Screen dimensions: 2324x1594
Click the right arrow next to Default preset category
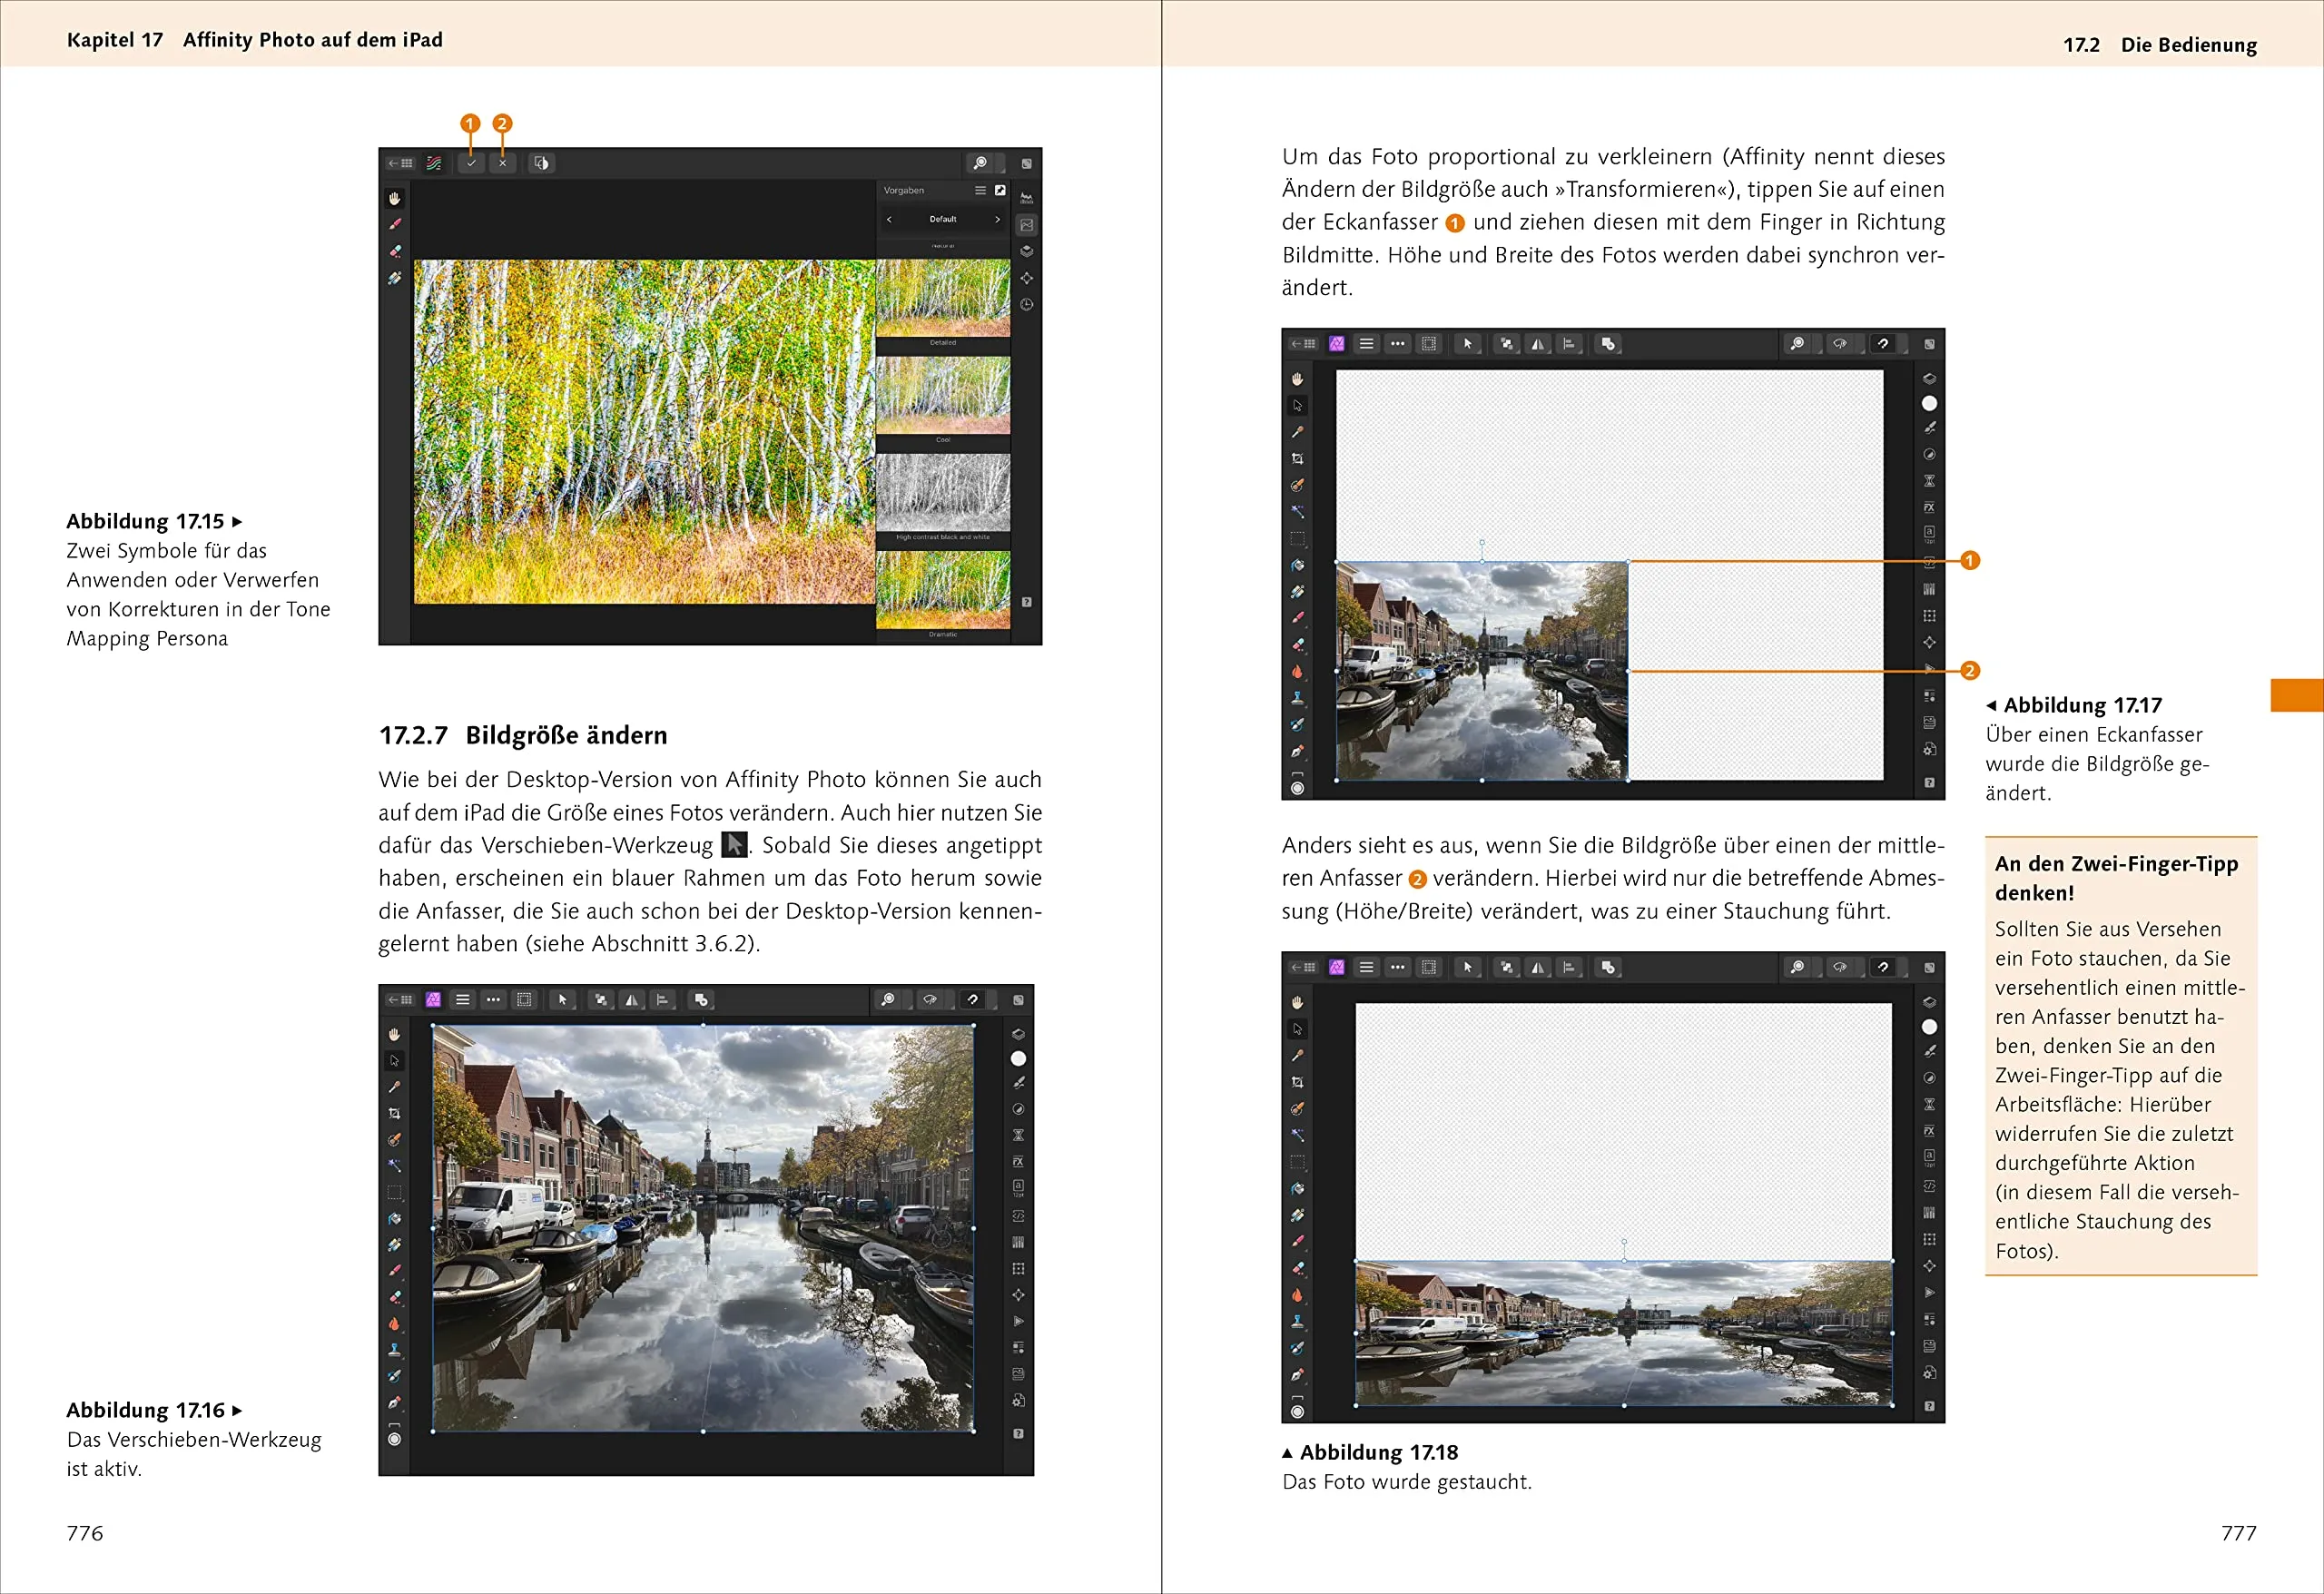click(997, 219)
